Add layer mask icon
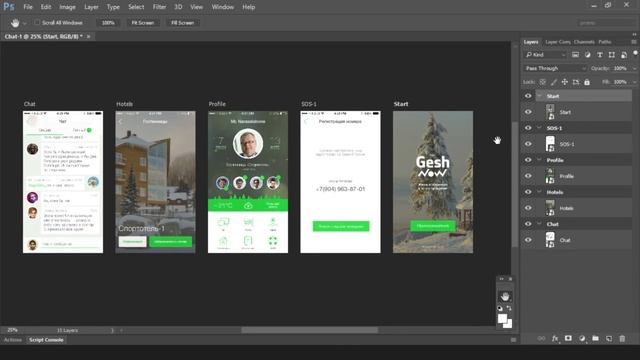 (568, 338)
